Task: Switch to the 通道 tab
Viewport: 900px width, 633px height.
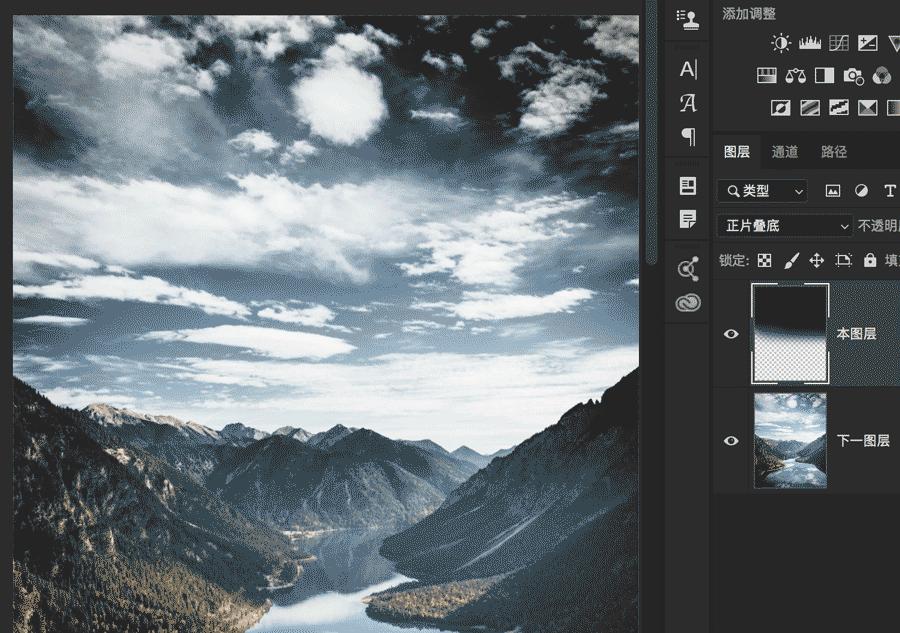Action: pos(785,152)
